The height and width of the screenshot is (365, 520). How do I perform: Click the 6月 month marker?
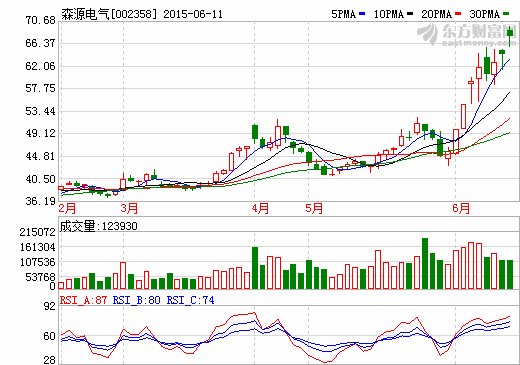[461, 208]
